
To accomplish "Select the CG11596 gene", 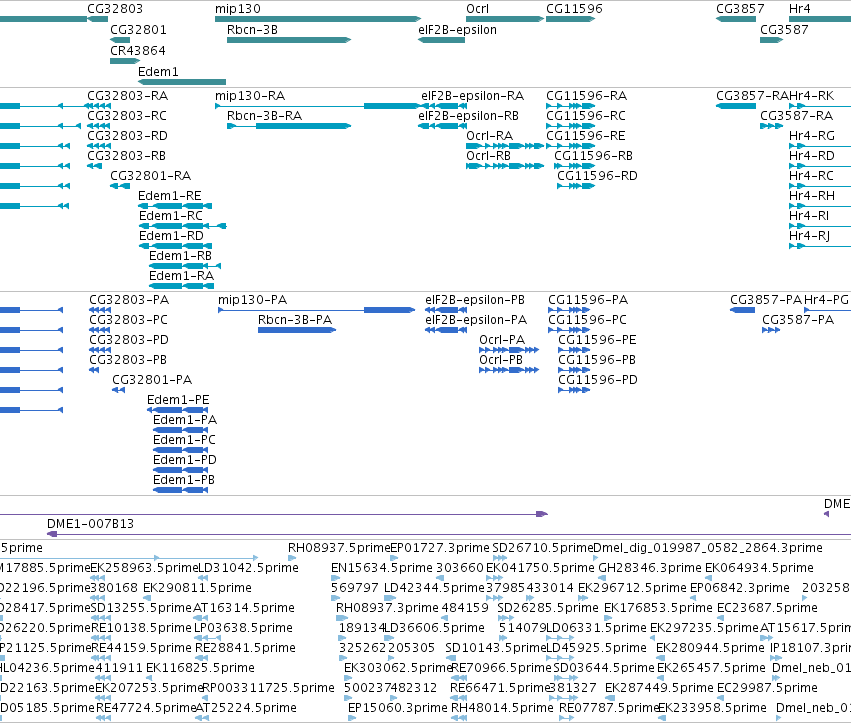I will pyautogui.click(x=570, y=19).
